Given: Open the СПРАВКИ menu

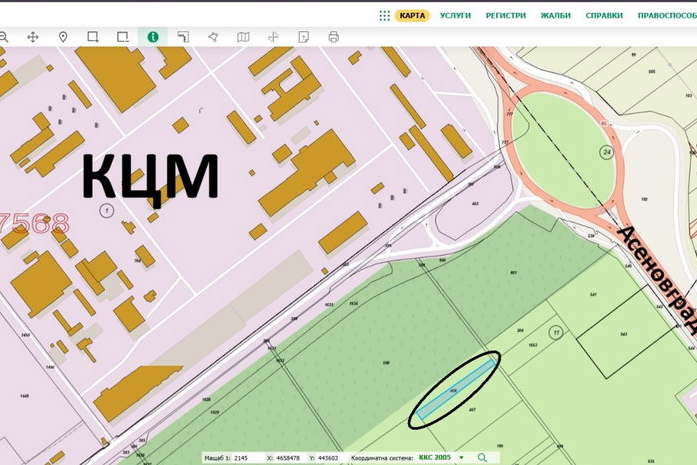Looking at the screenshot, I should click(x=604, y=16).
